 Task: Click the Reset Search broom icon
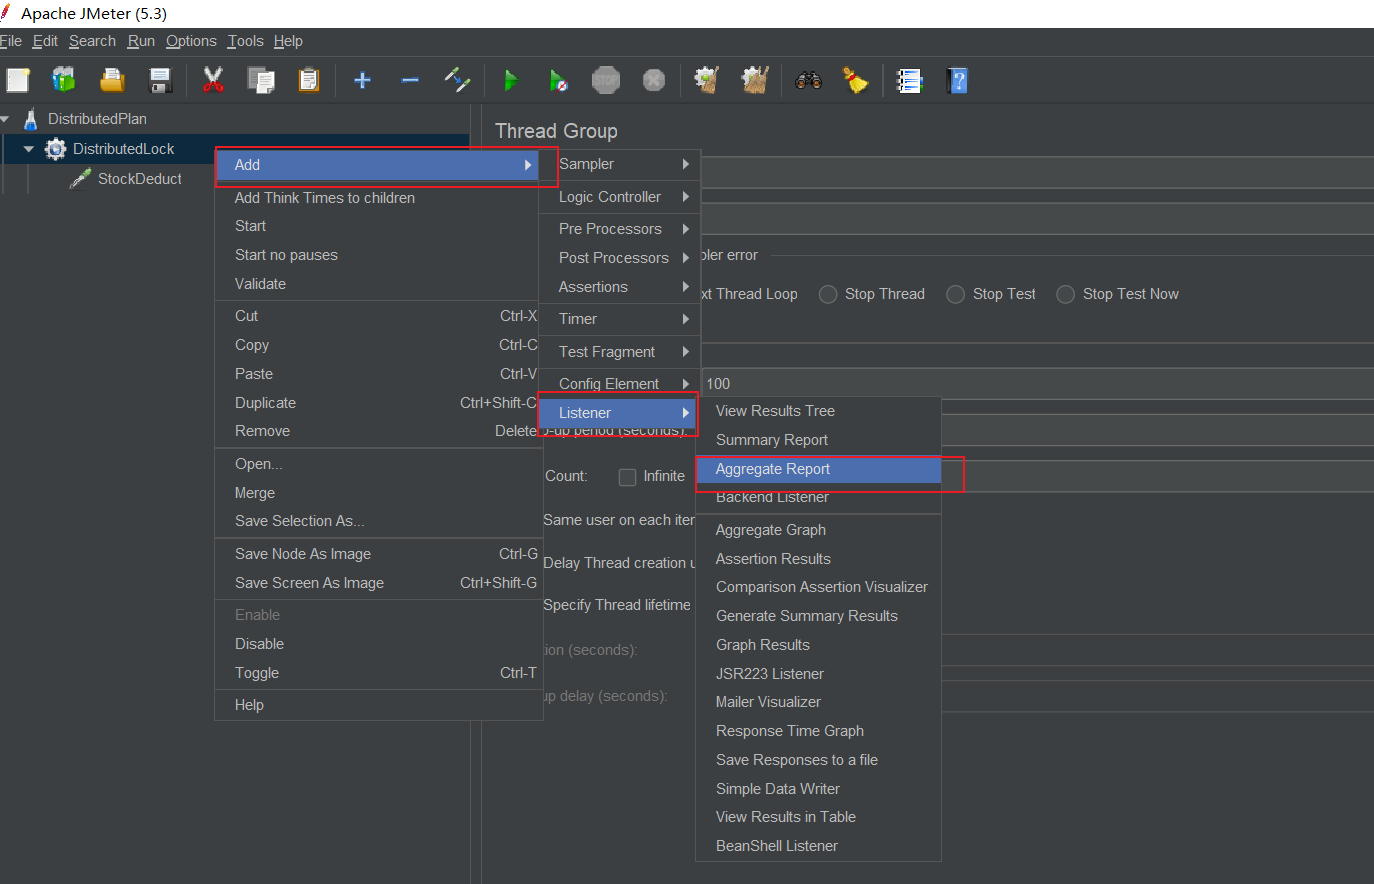[x=856, y=80]
